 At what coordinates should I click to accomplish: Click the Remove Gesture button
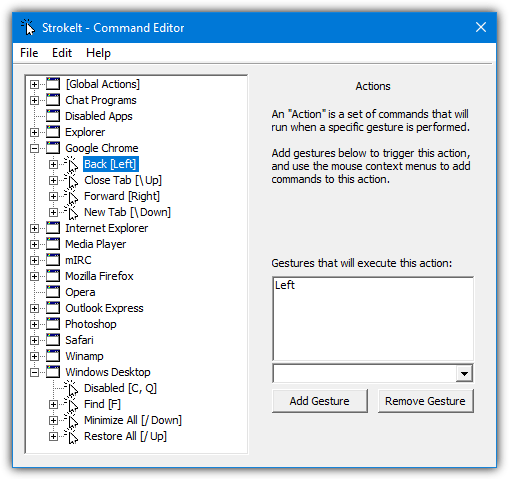click(425, 401)
